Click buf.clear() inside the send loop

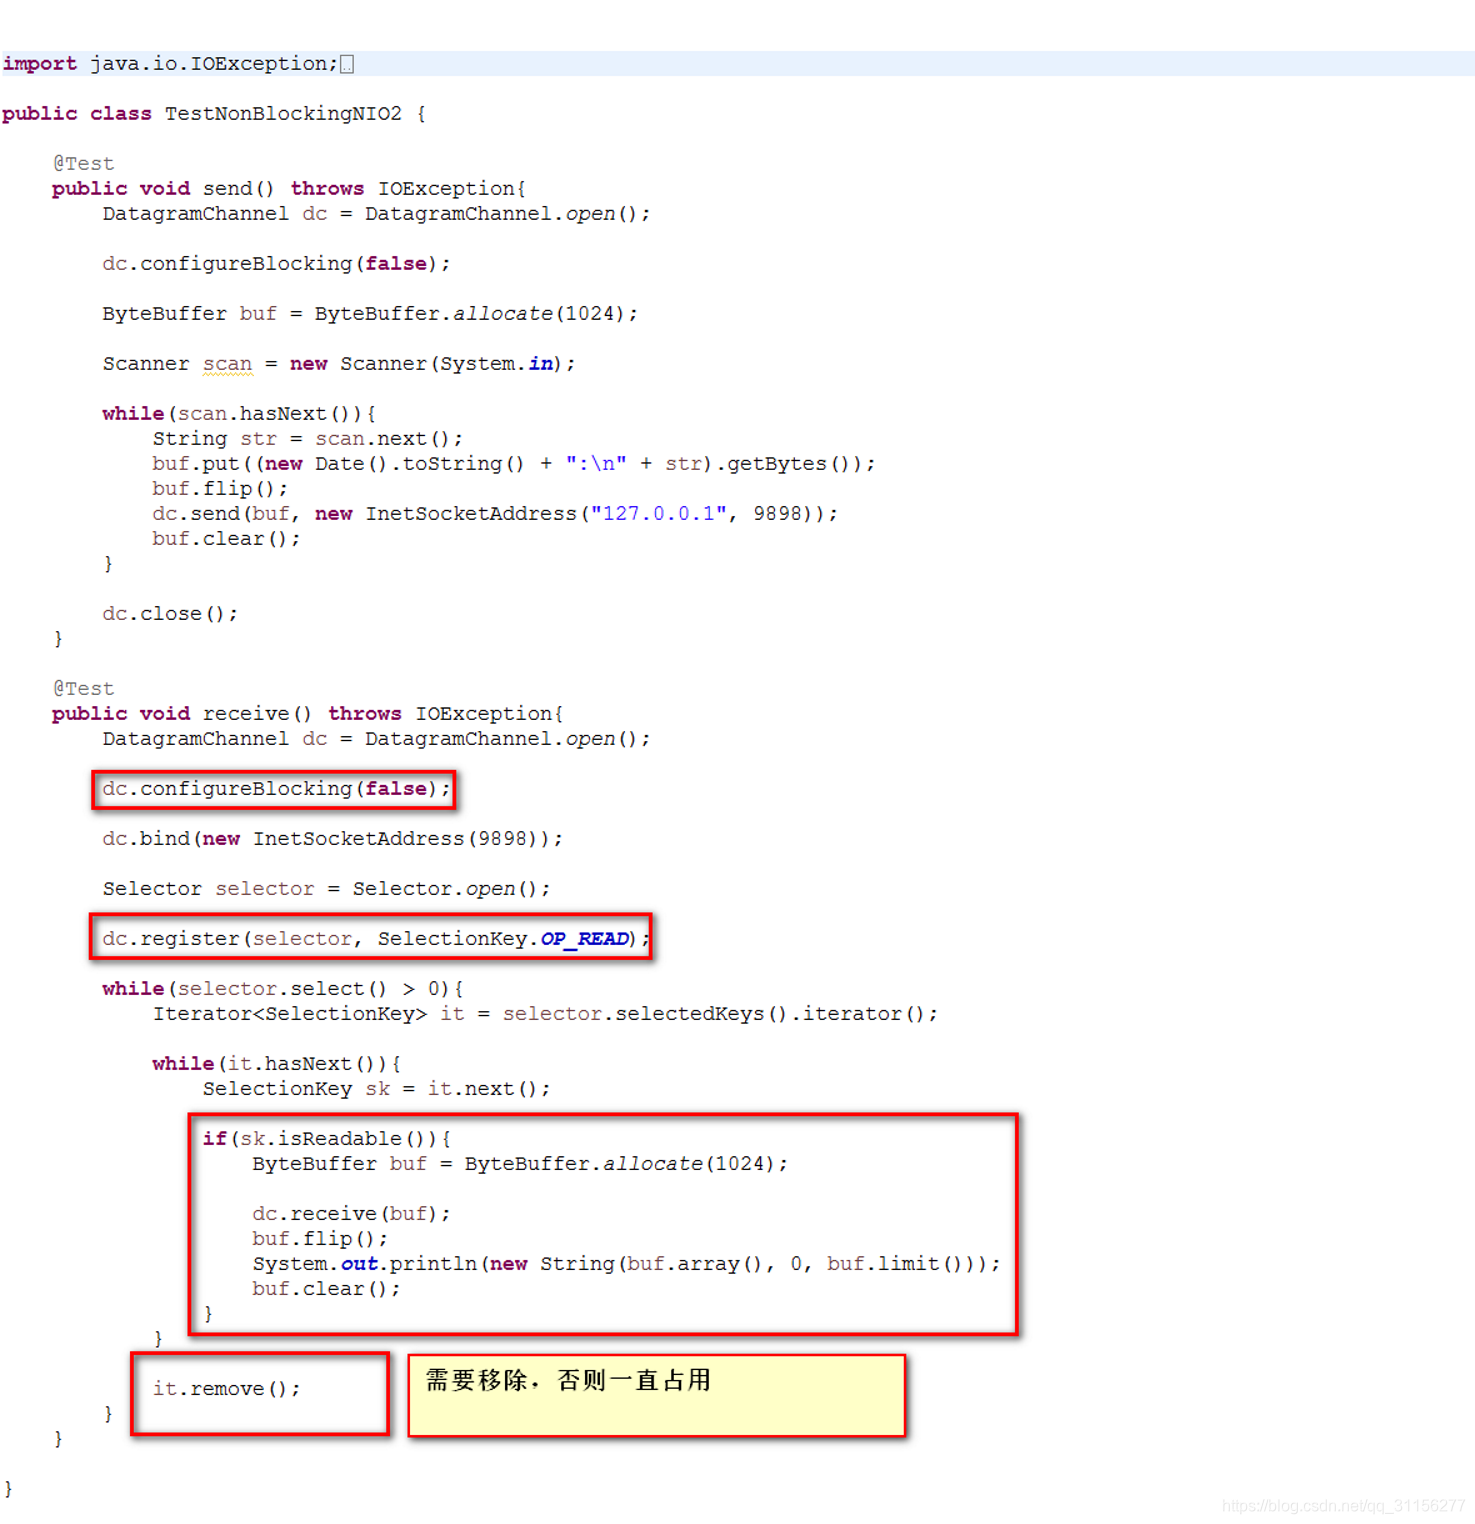226,539
